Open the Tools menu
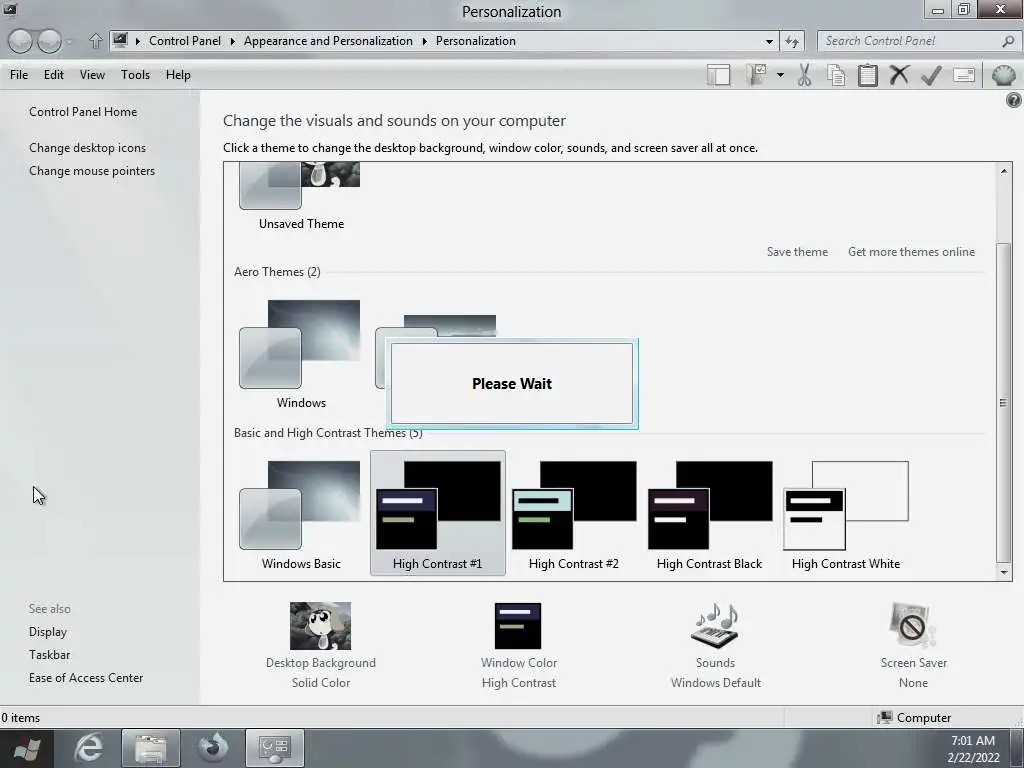This screenshot has width=1024, height=768. [135, 75]
